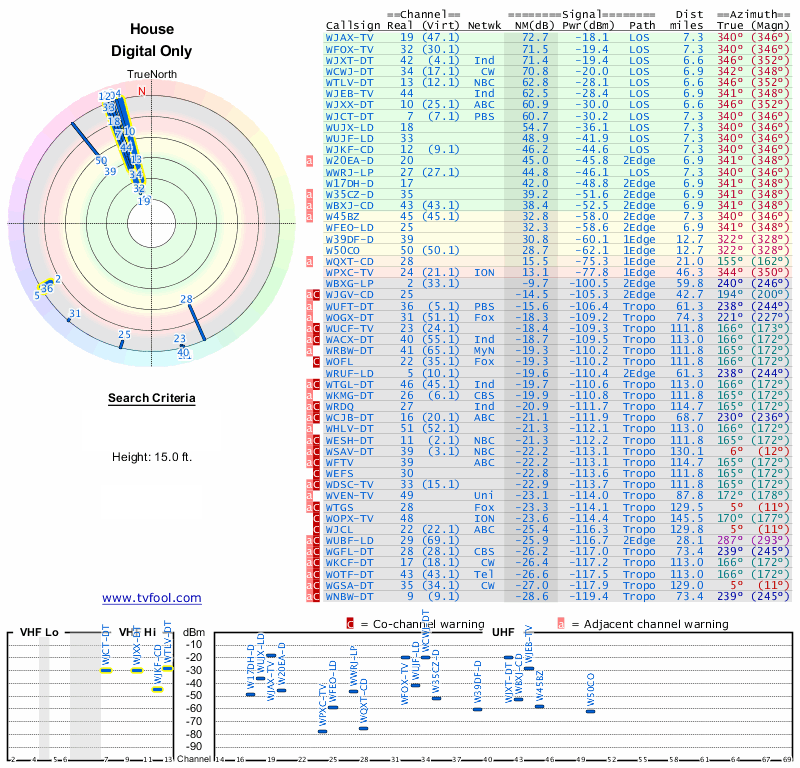Click the WQXT-CD marker in the UHF chart
This screenshot has width=800, height=768.
[364, 728]
